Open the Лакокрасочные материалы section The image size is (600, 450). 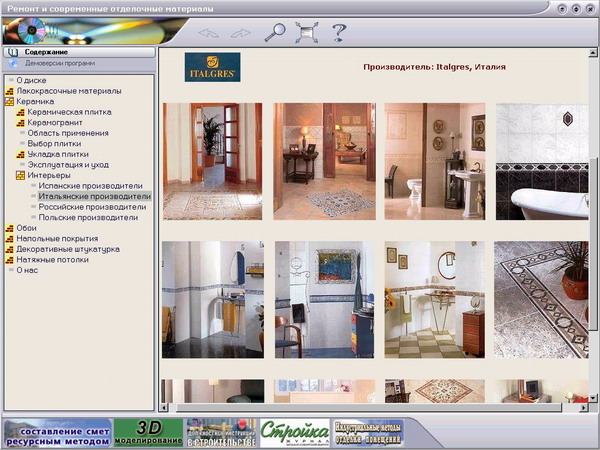pyautogui.click(x=69, y=91)
